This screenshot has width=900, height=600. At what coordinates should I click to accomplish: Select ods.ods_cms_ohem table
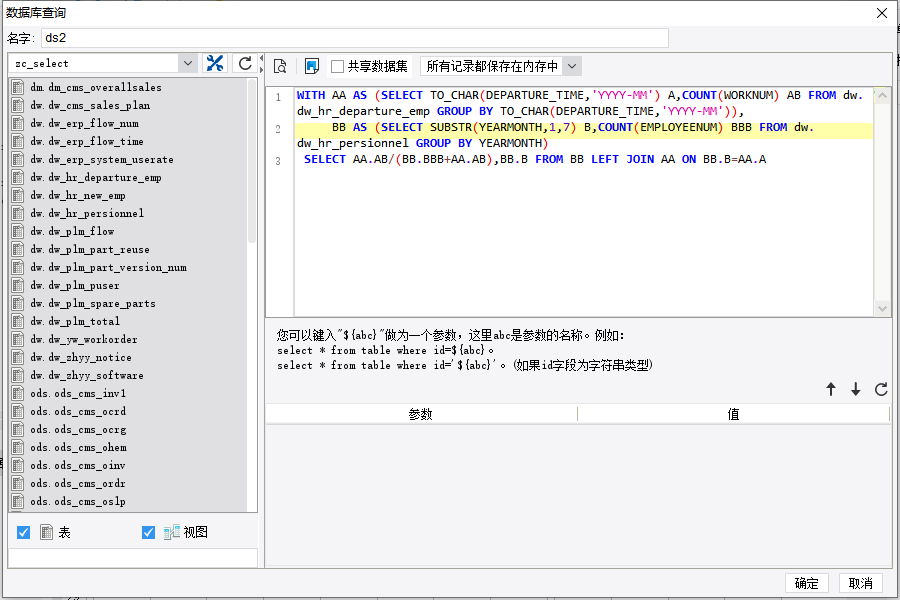[78, 447]
